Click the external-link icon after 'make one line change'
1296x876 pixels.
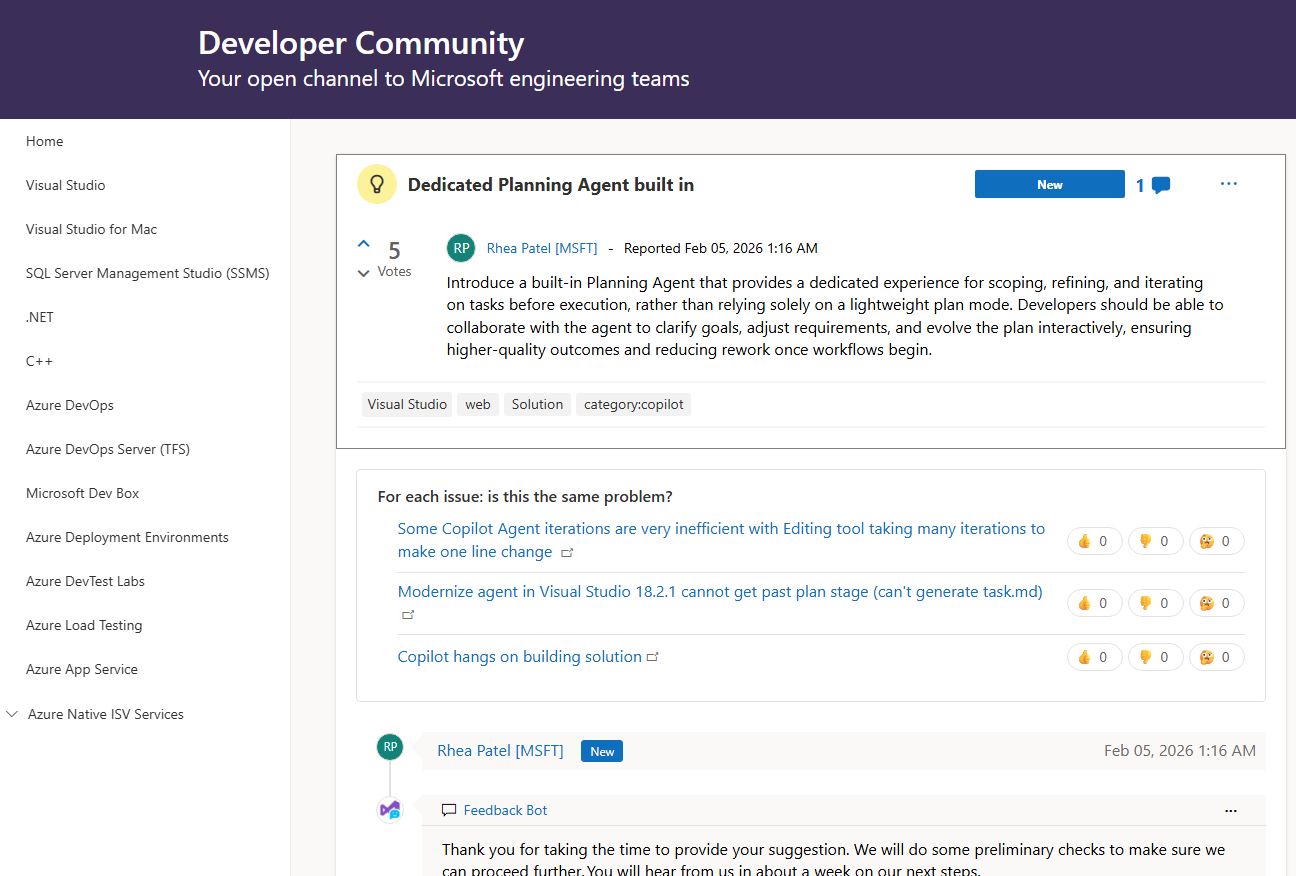567,552
